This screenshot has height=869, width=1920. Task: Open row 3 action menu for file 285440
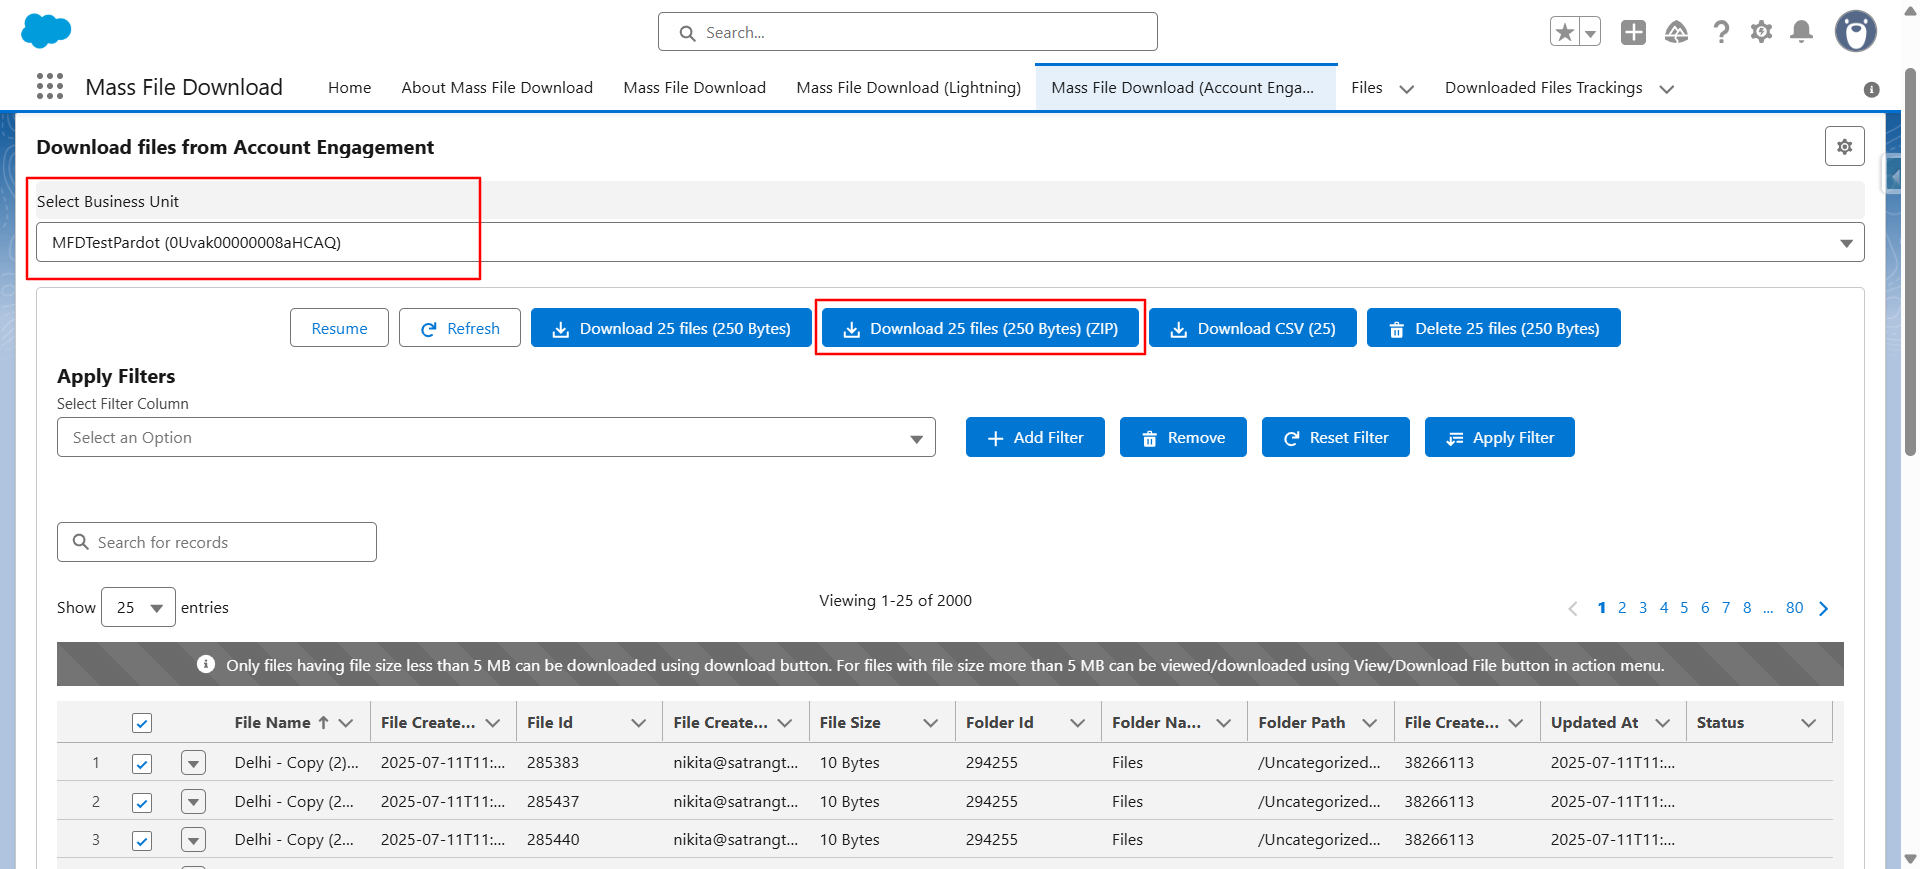193,840
